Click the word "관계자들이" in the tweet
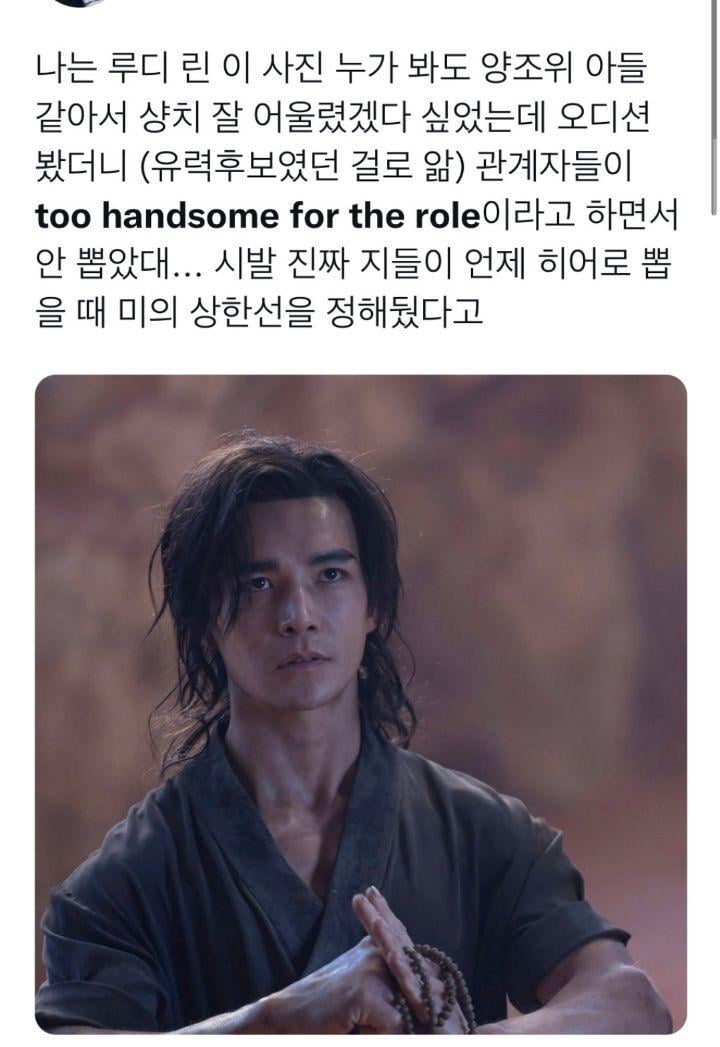 [553, 166]
